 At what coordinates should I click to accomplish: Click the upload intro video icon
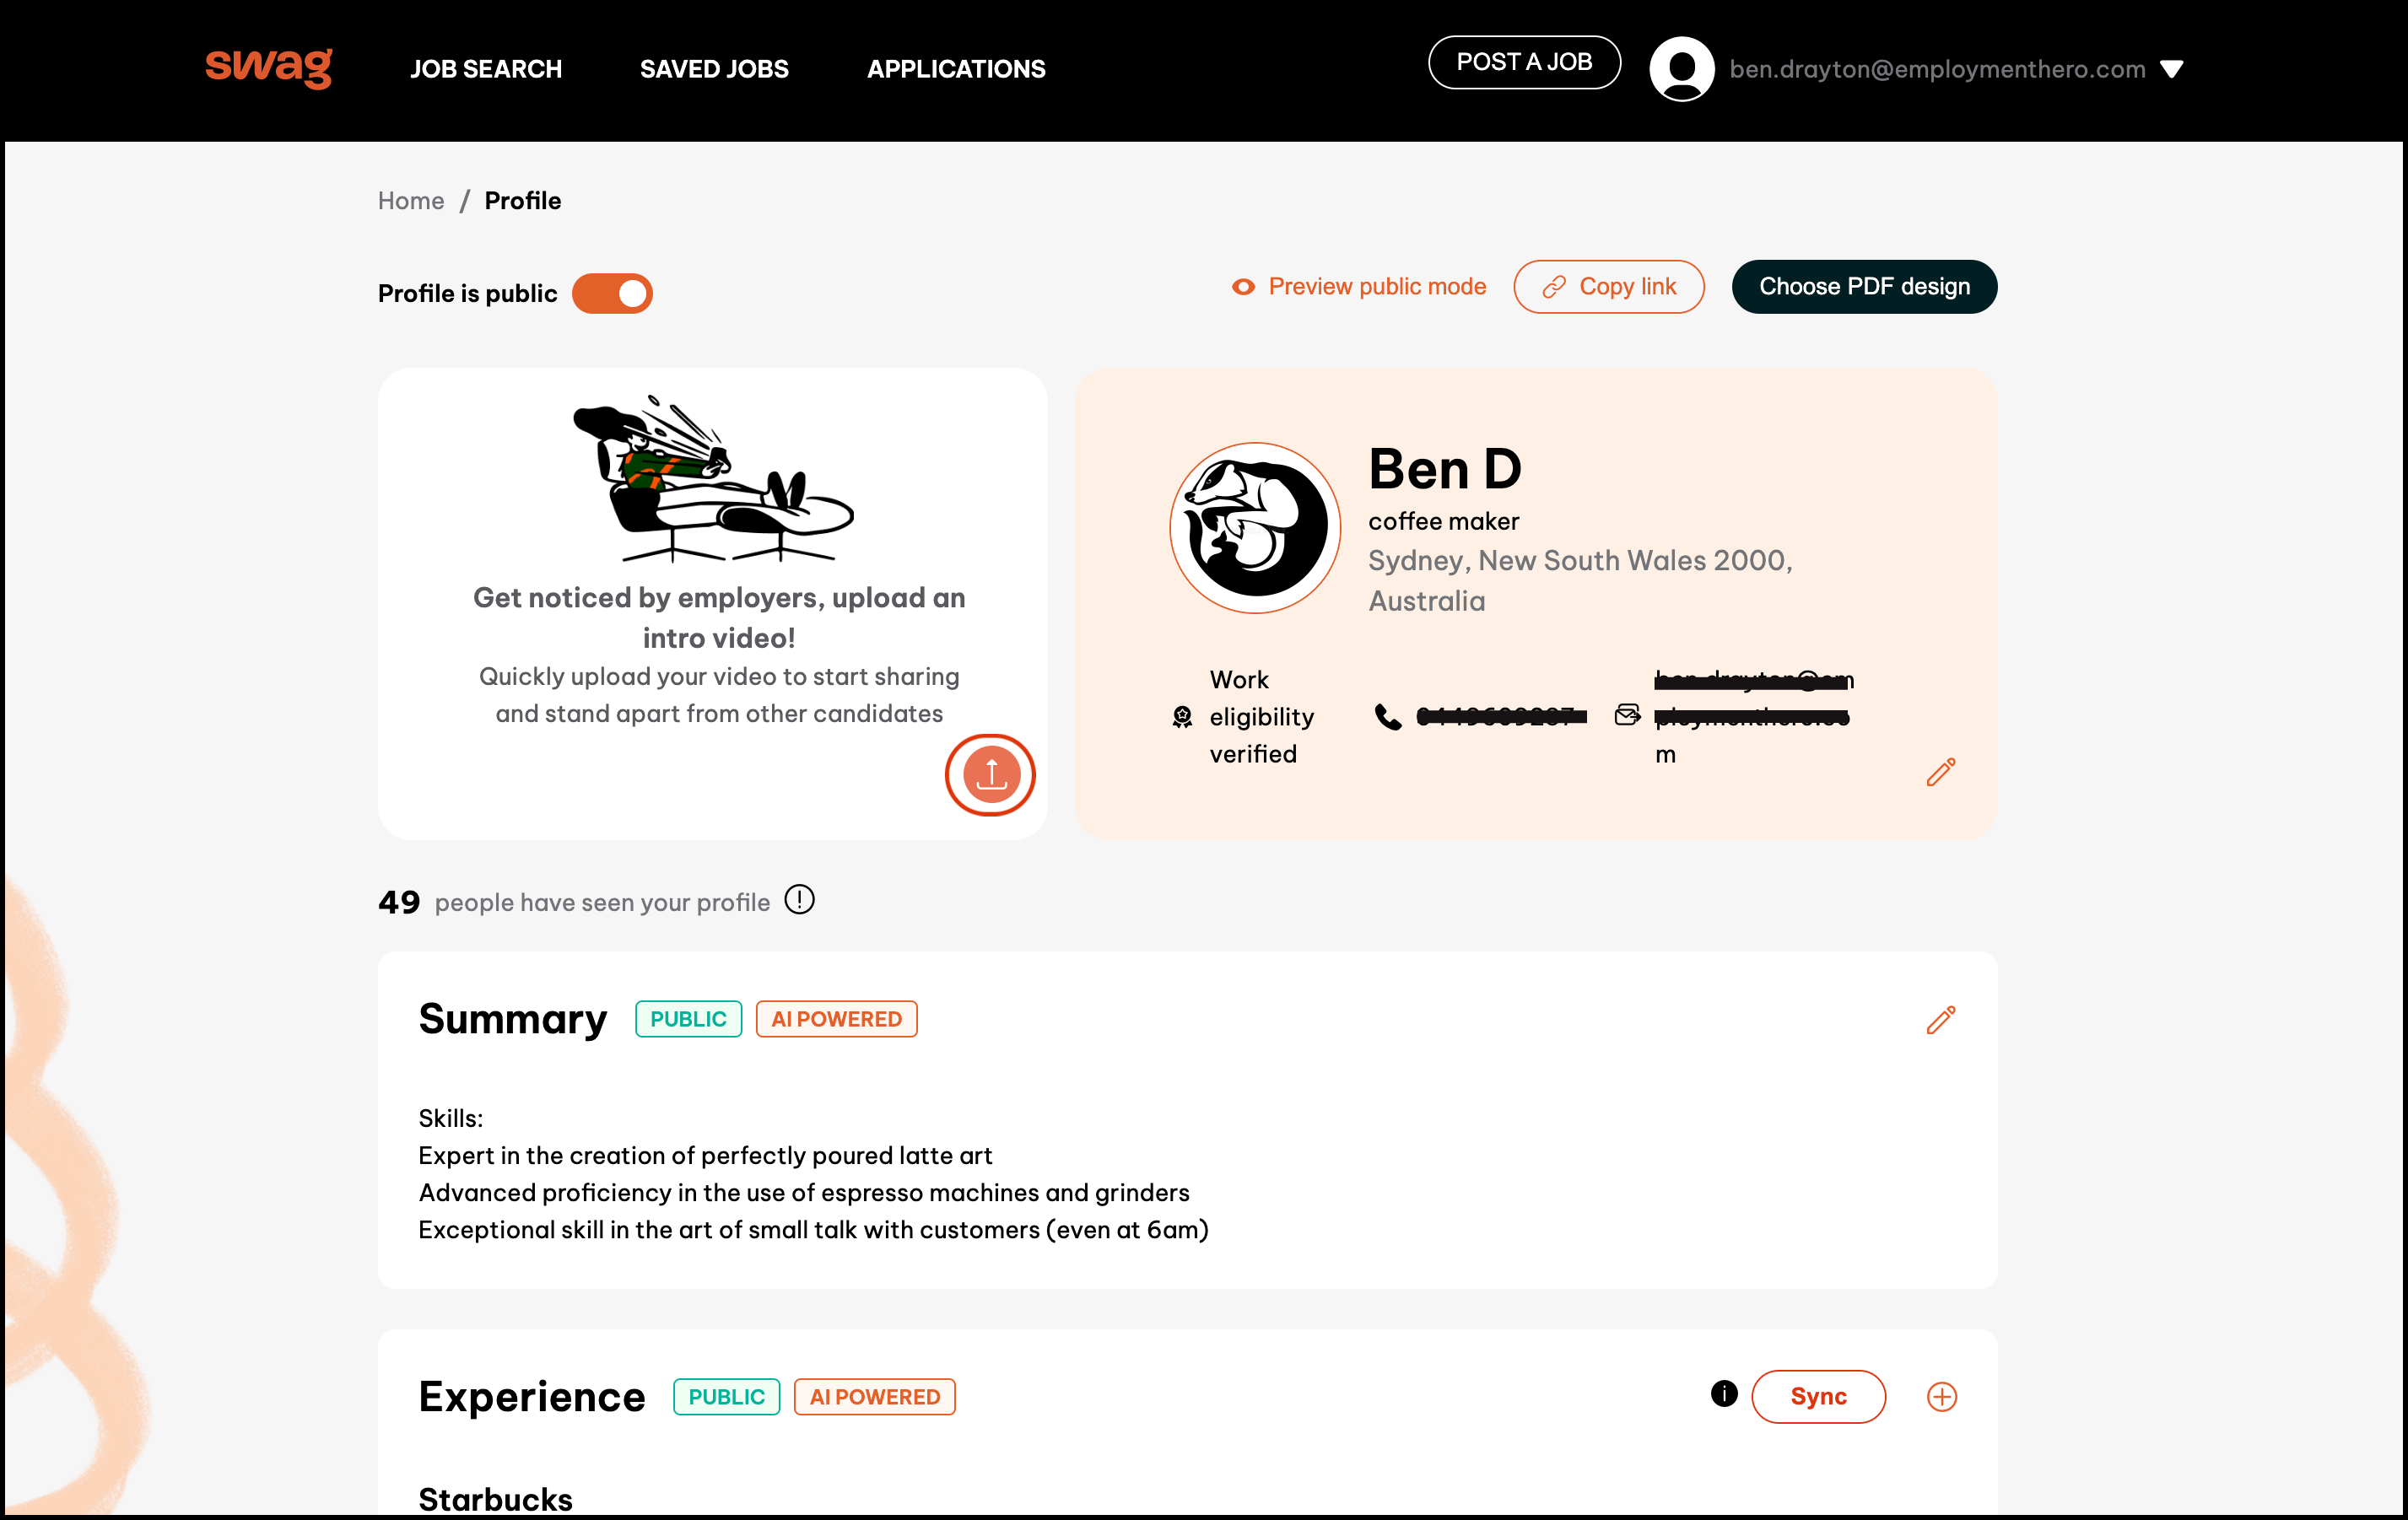coord(990,774)
